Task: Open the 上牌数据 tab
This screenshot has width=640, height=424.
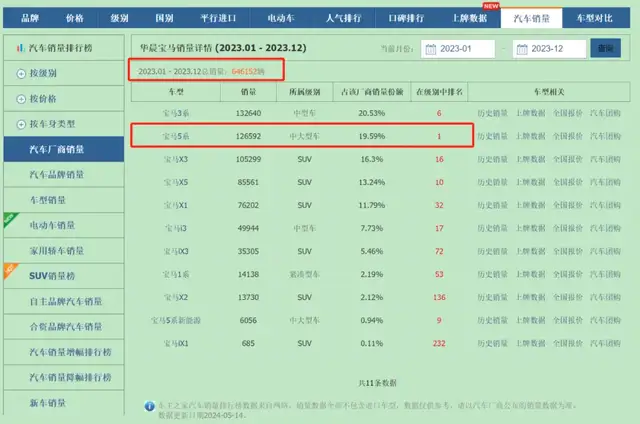Action: 469,18
